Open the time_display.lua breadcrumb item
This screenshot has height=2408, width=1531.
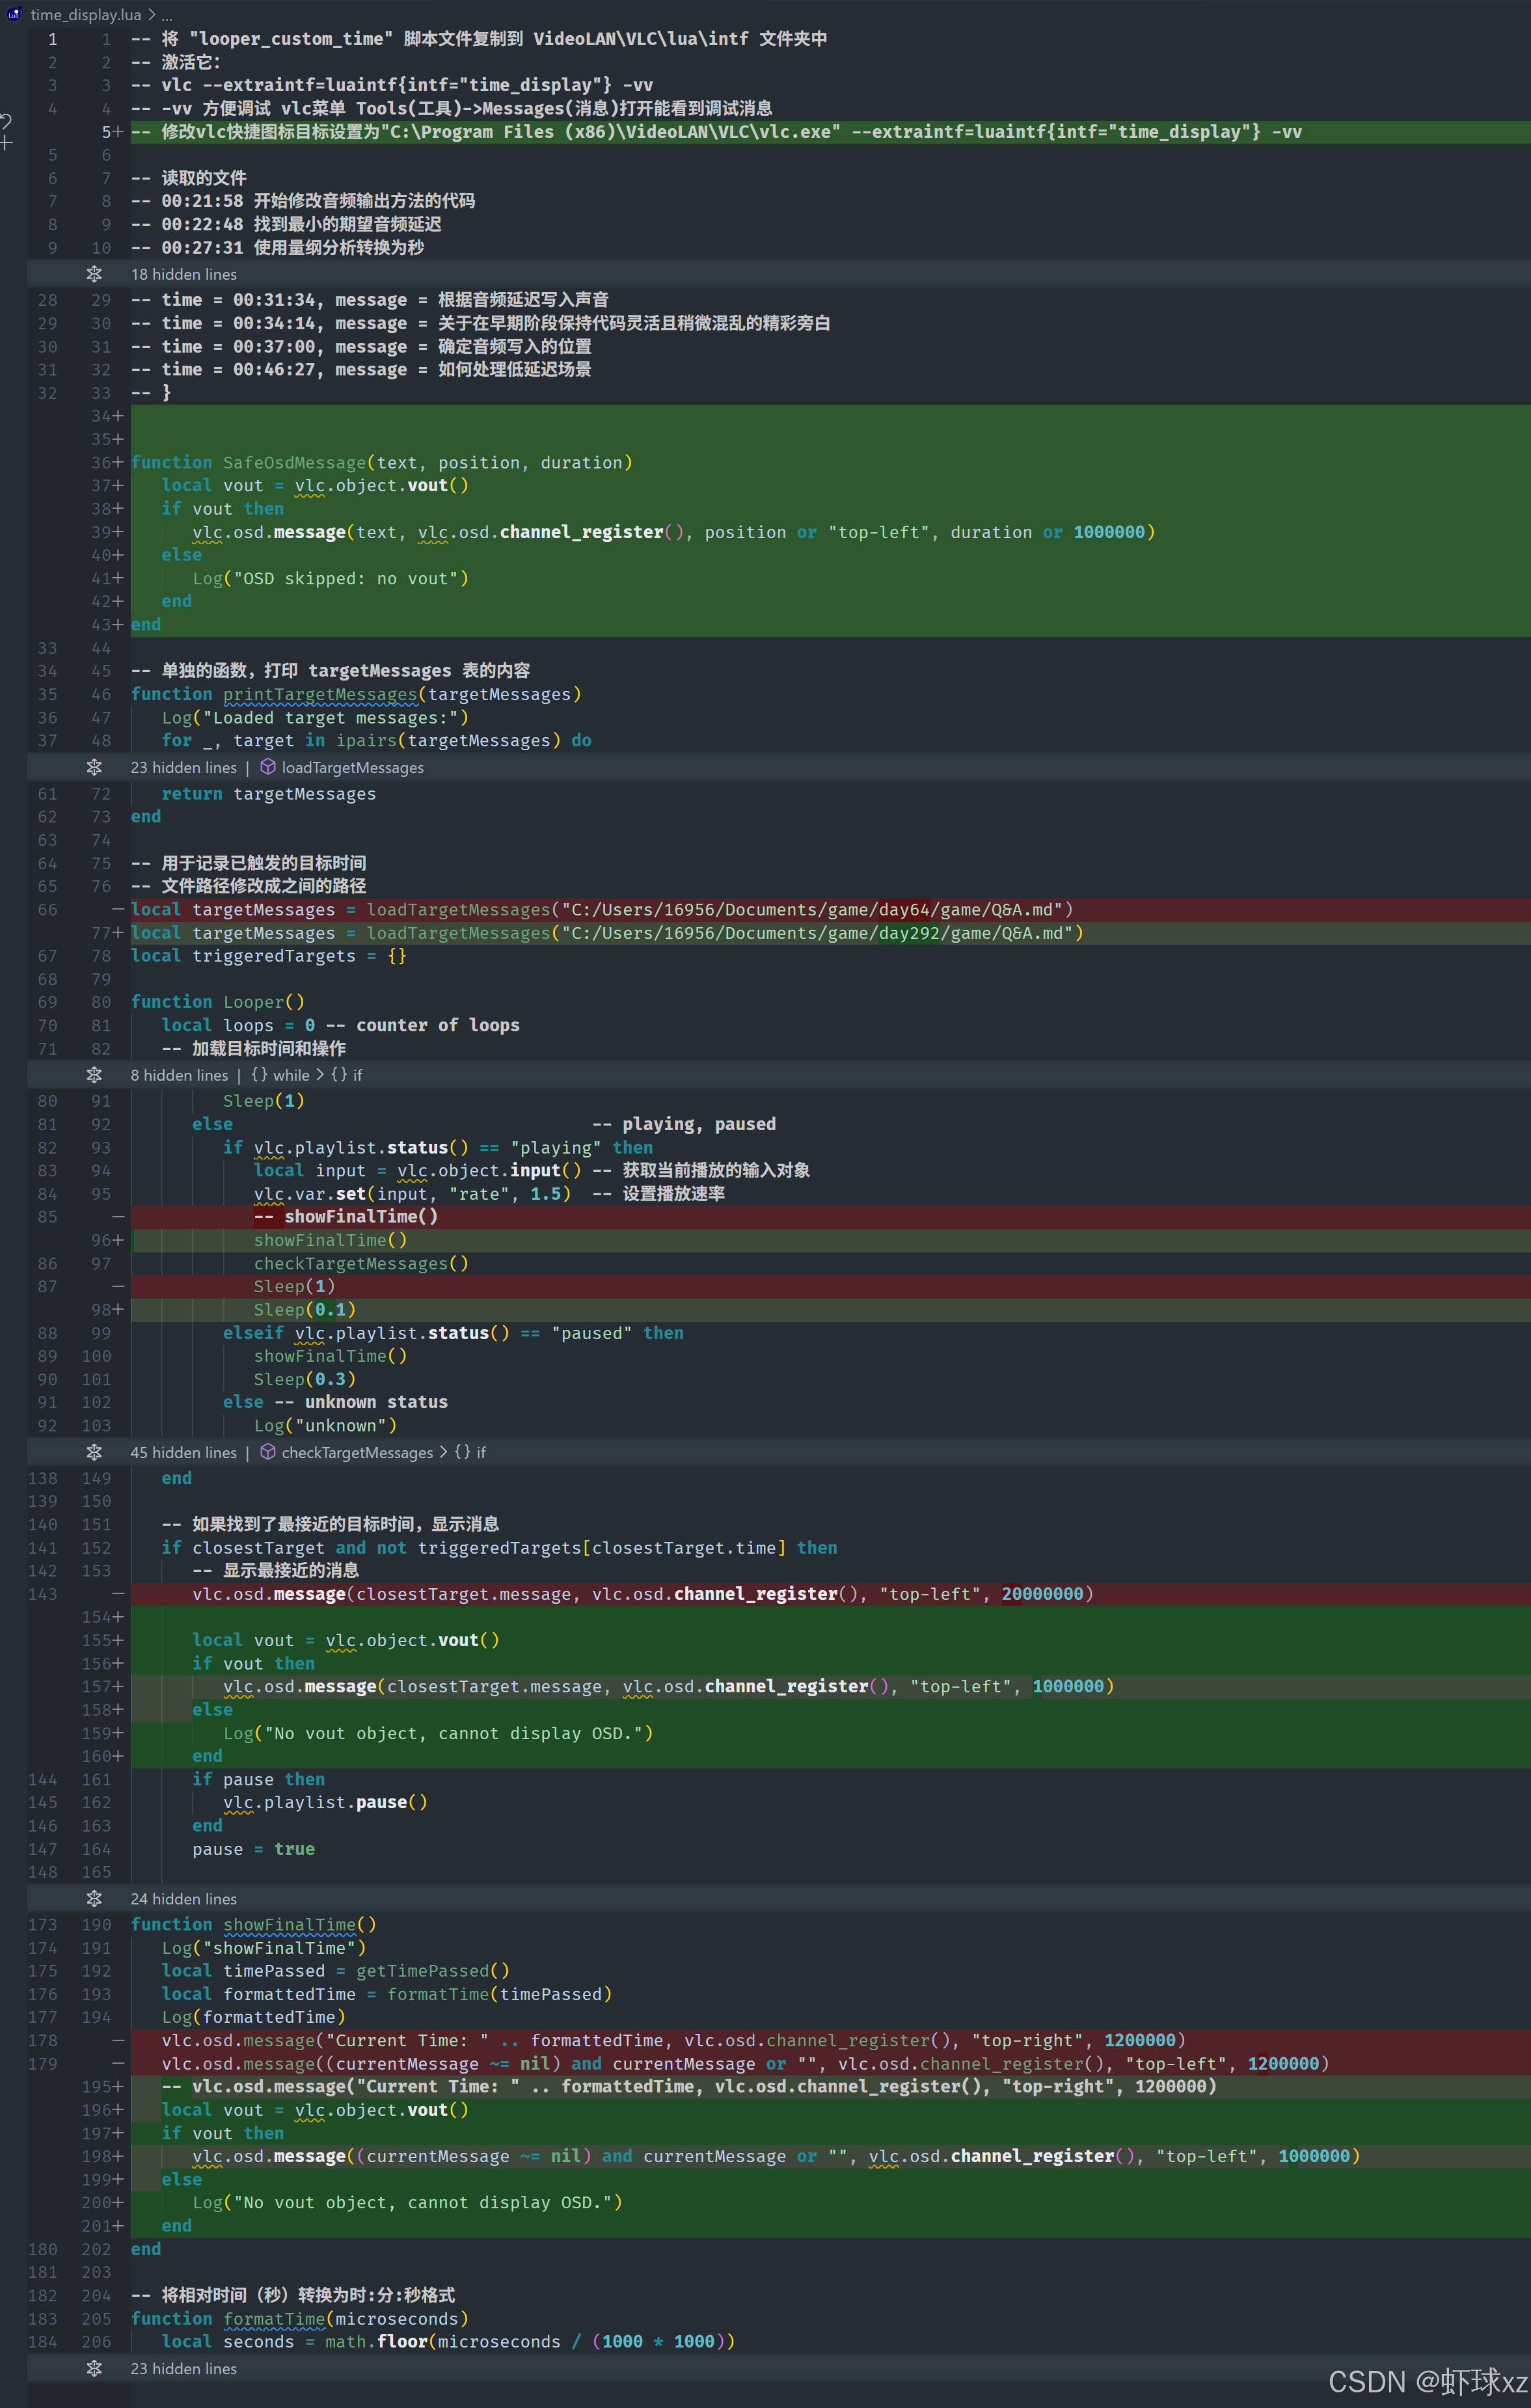click(86, 14)
